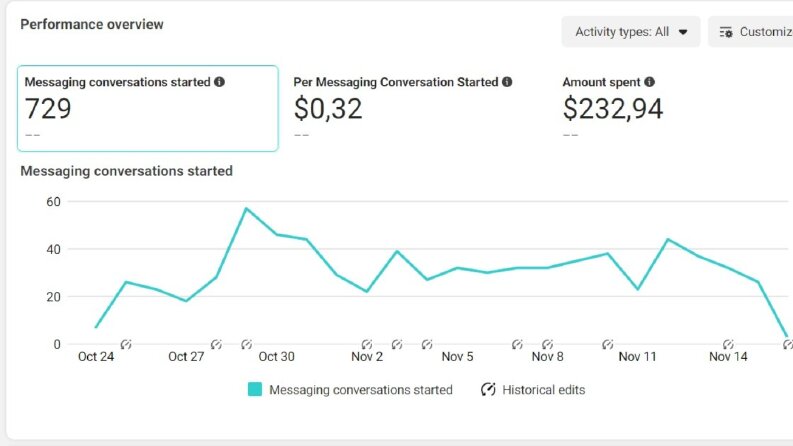Viewport: 793px width, 446px height.
Task: Toggle the Historical edits legend label
Action: tap(544, 390)
